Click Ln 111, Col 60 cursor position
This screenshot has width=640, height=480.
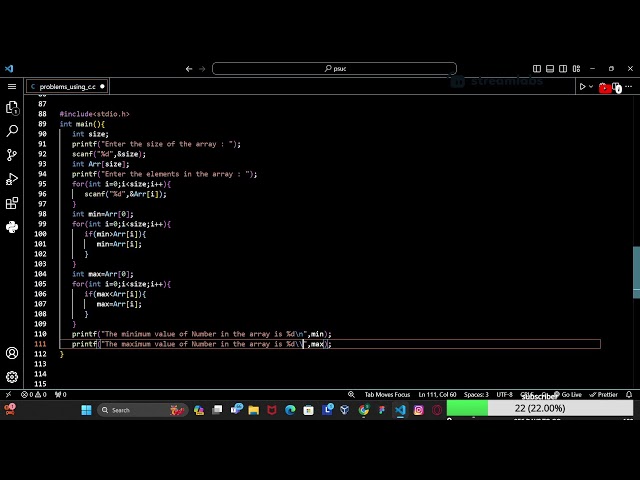tap(437, 394)
